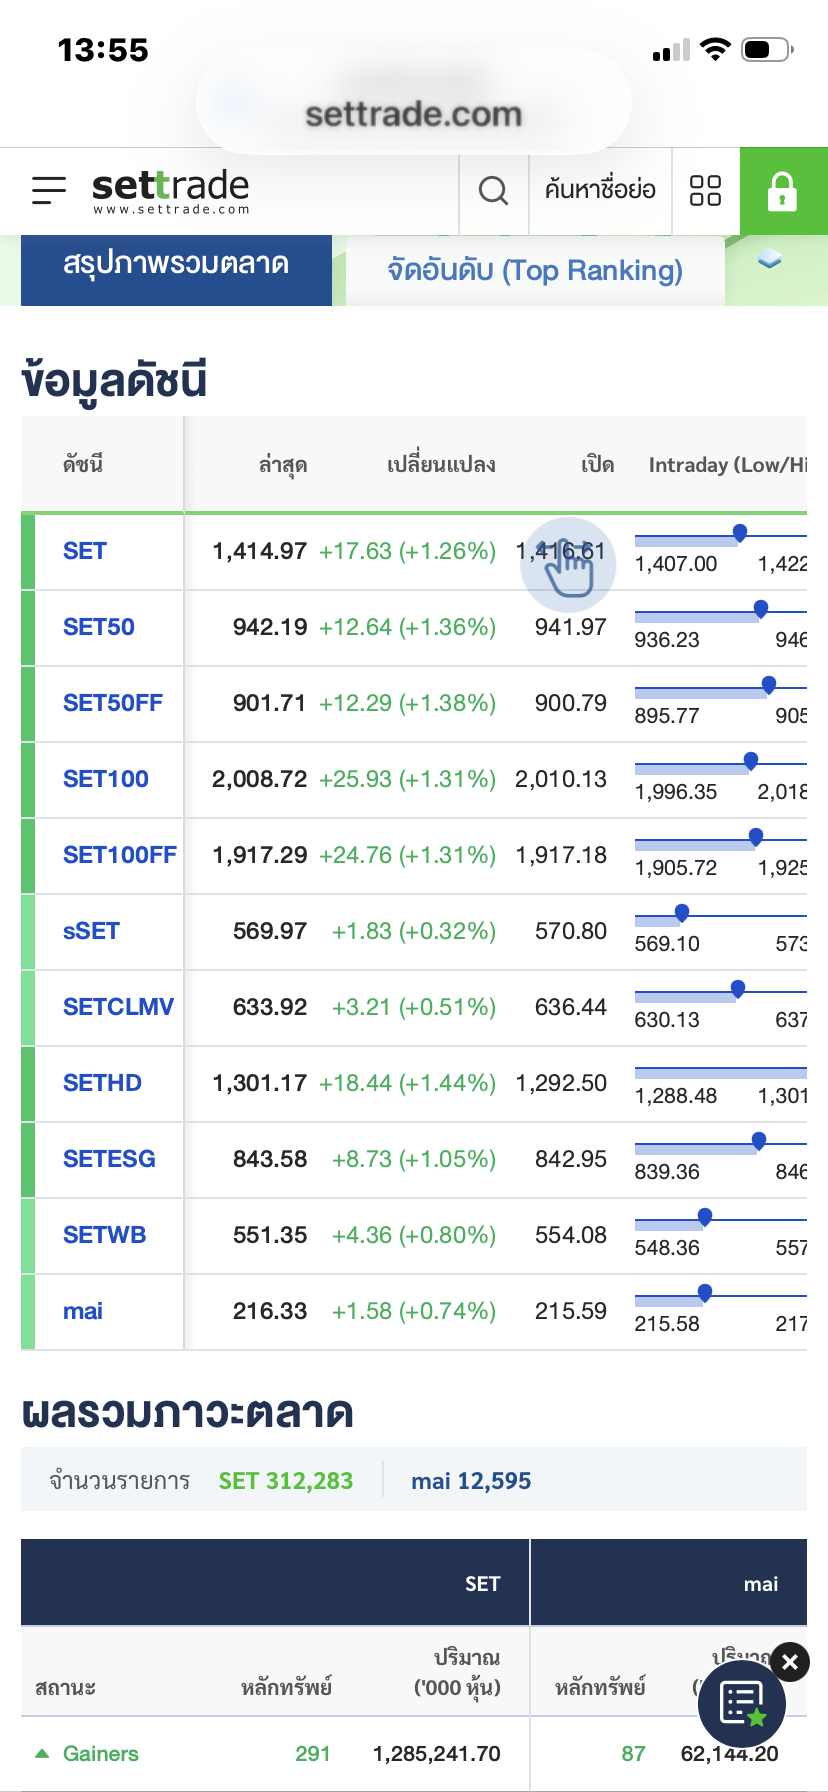The width and height of the screenshot is (828, 1792).
Task: Tap the SETHD index link
Action: point(102,1083)
